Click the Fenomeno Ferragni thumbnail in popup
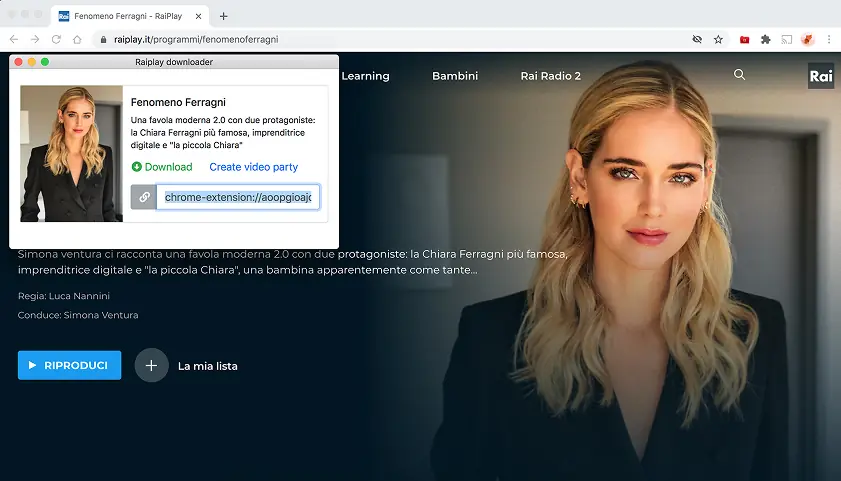Screen dimensions: 841x481 [71, 153]
